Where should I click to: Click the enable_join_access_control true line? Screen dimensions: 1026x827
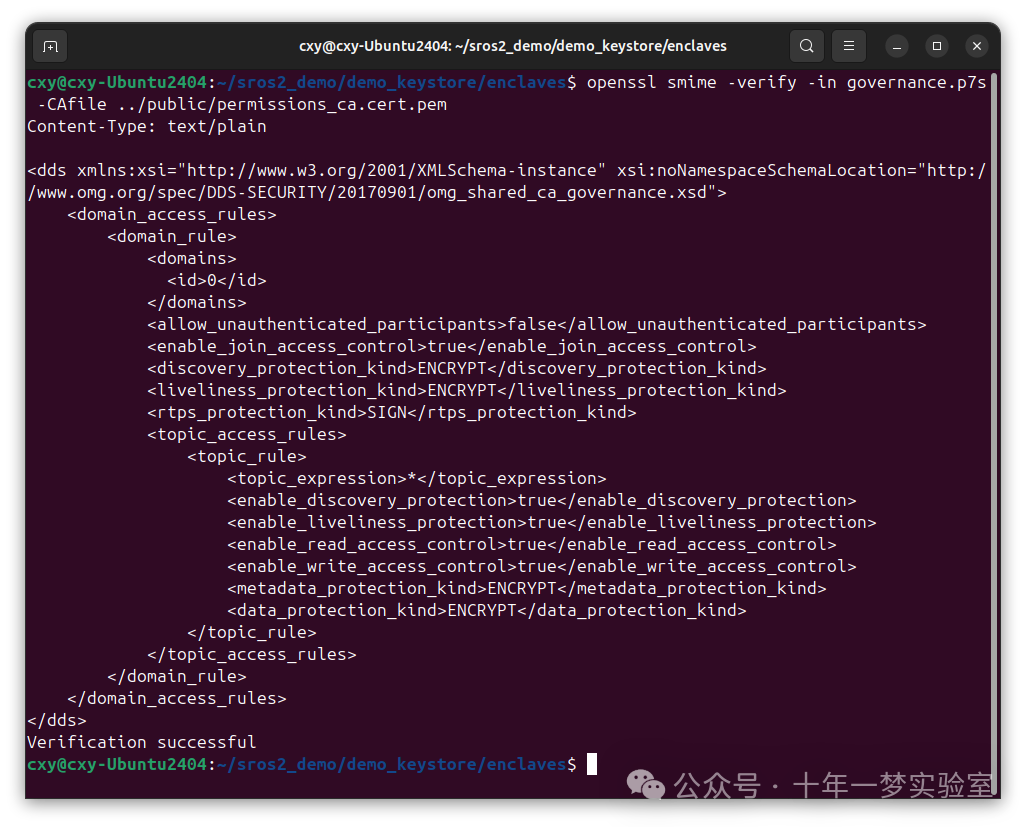click(x=451, y=347)
